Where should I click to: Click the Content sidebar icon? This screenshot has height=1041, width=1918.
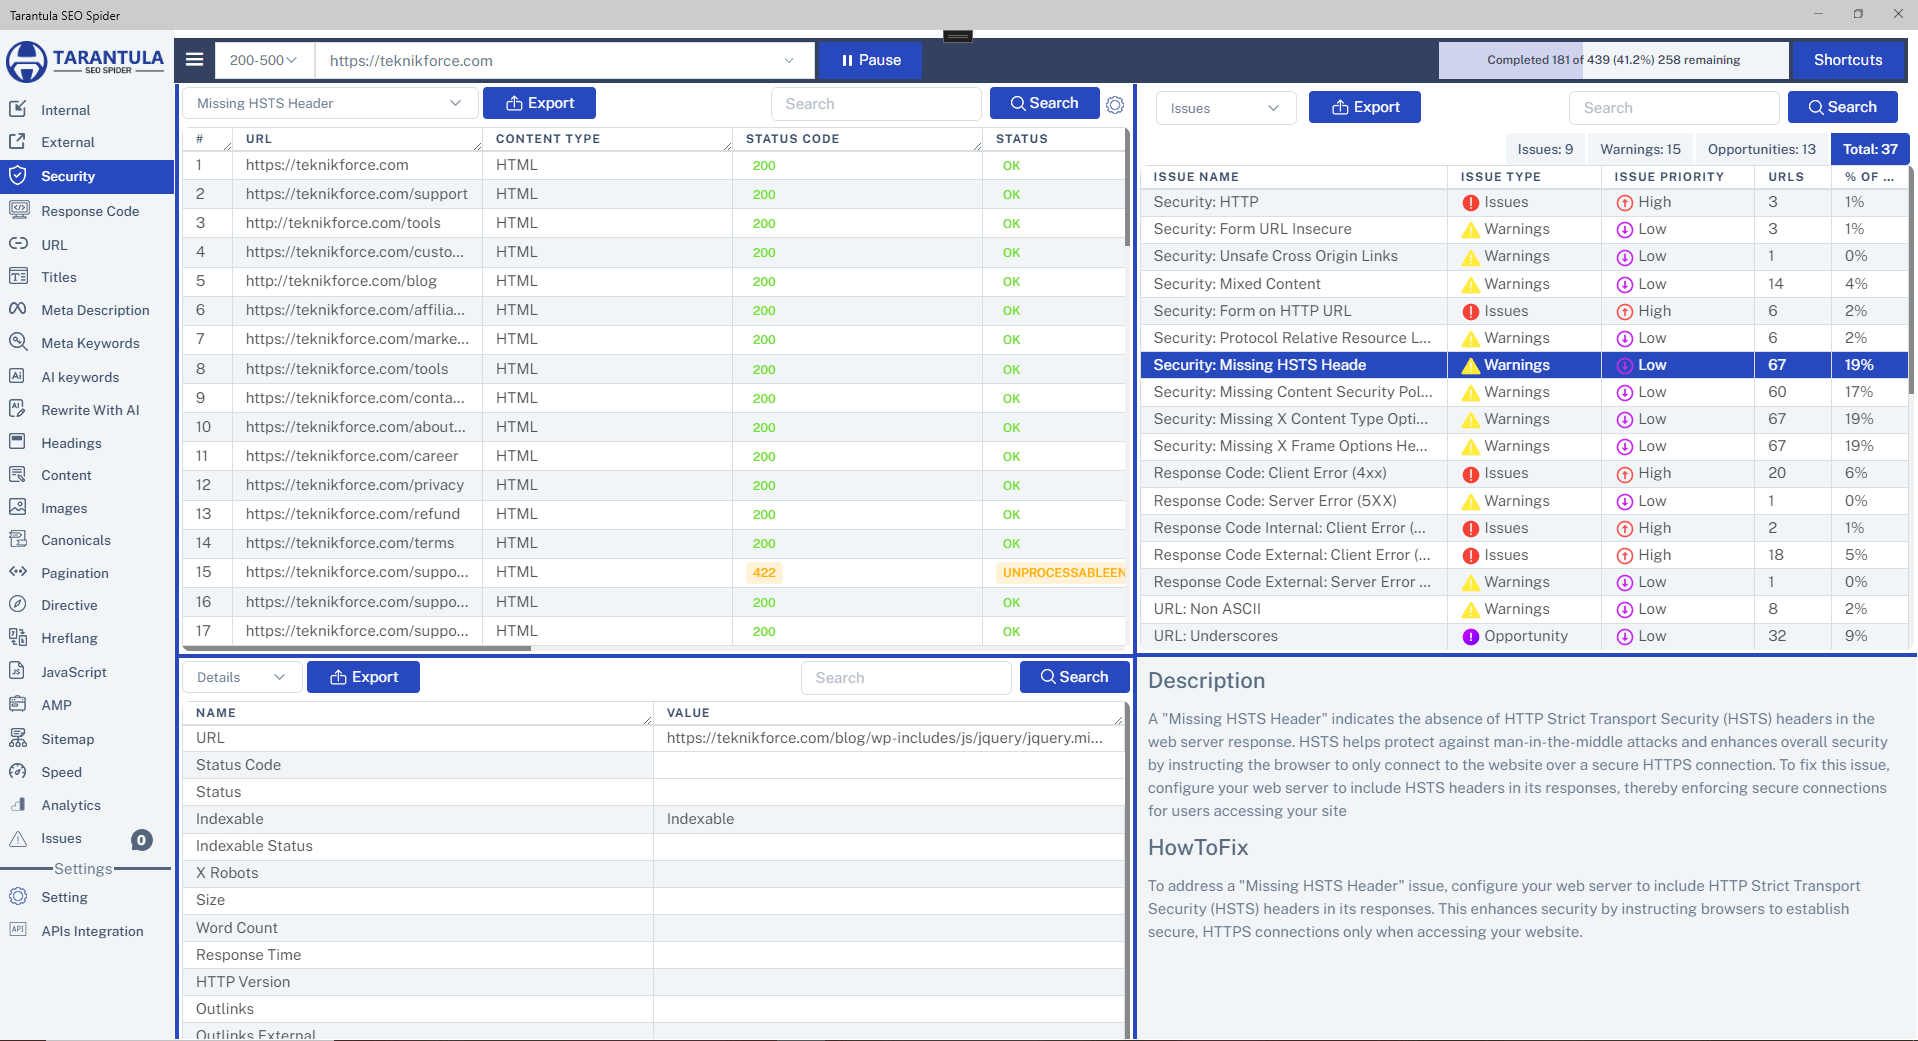18,475
